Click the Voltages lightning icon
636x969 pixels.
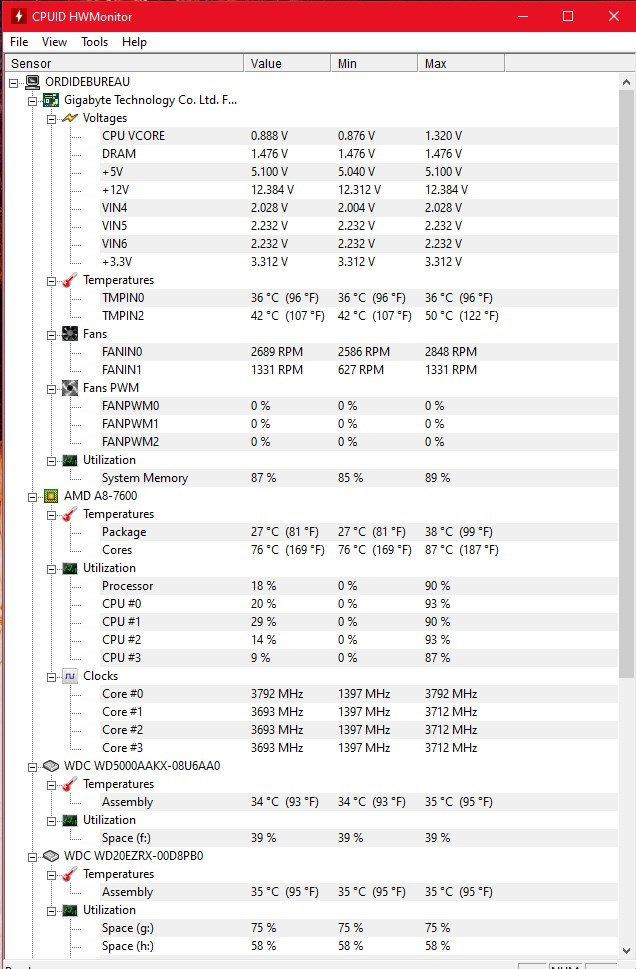69,118
